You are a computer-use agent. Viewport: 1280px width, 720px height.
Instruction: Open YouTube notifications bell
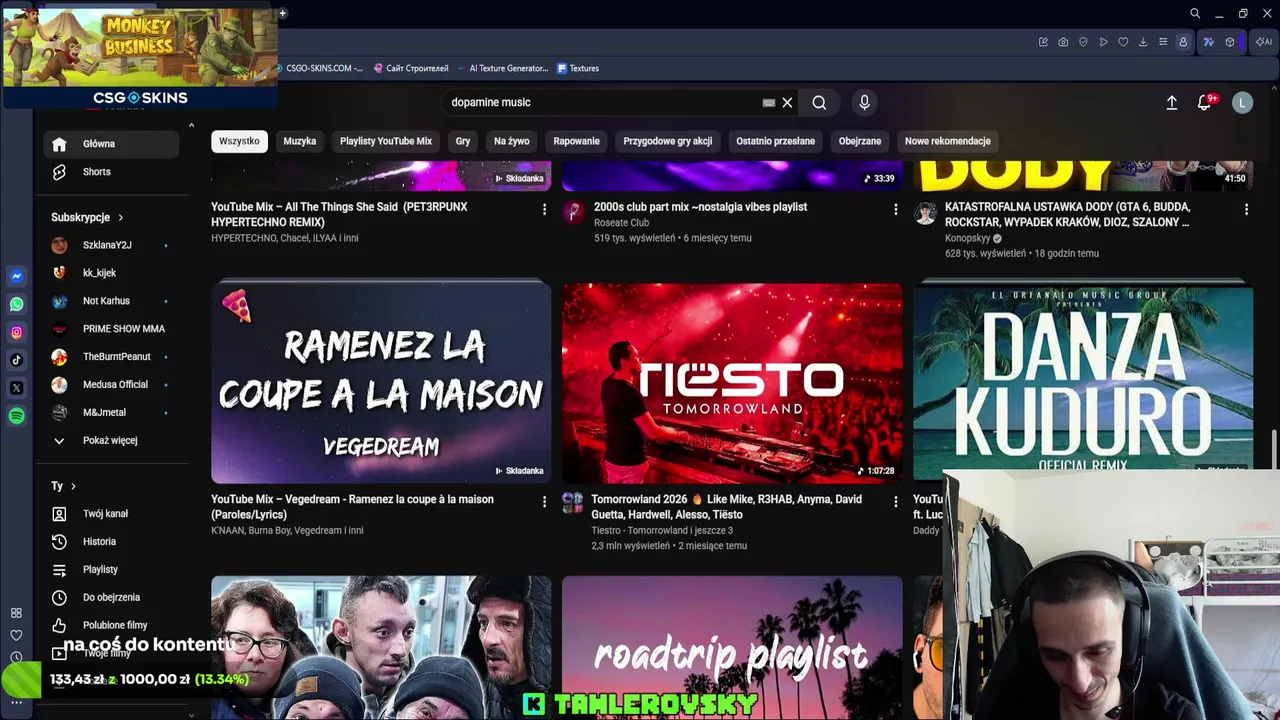pos(1205,102)
